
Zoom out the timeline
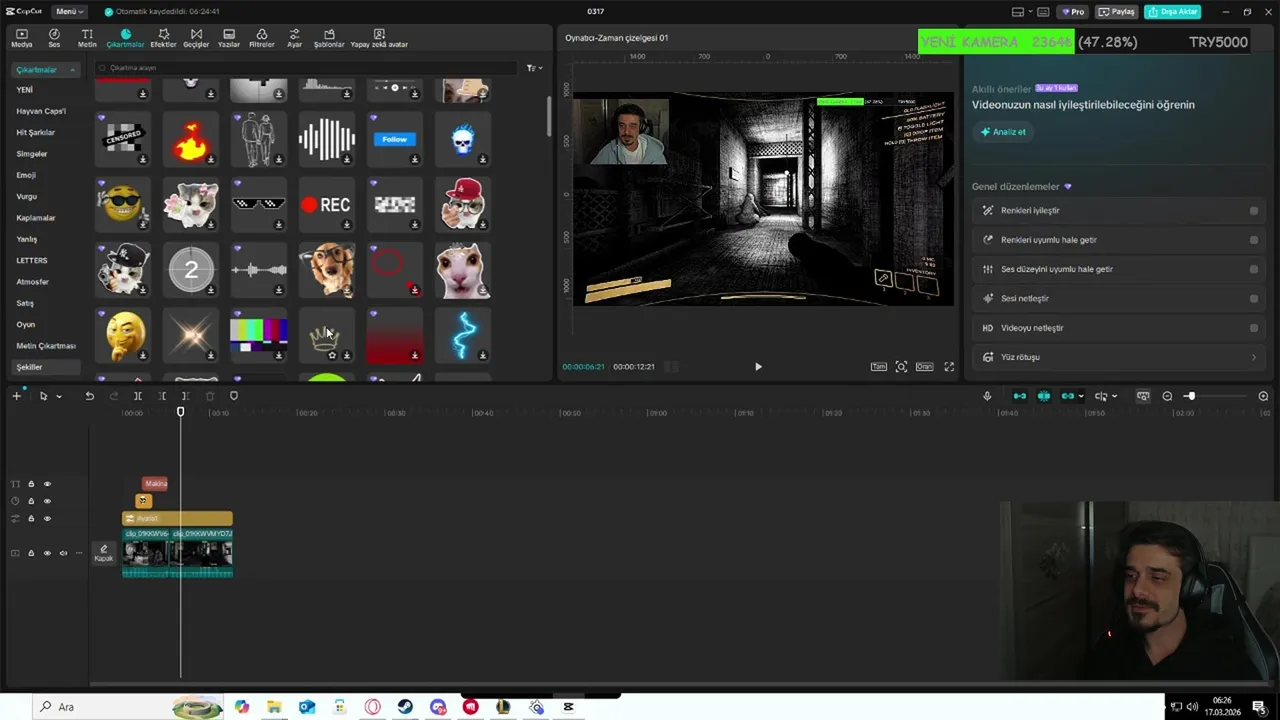point(1167,396)
